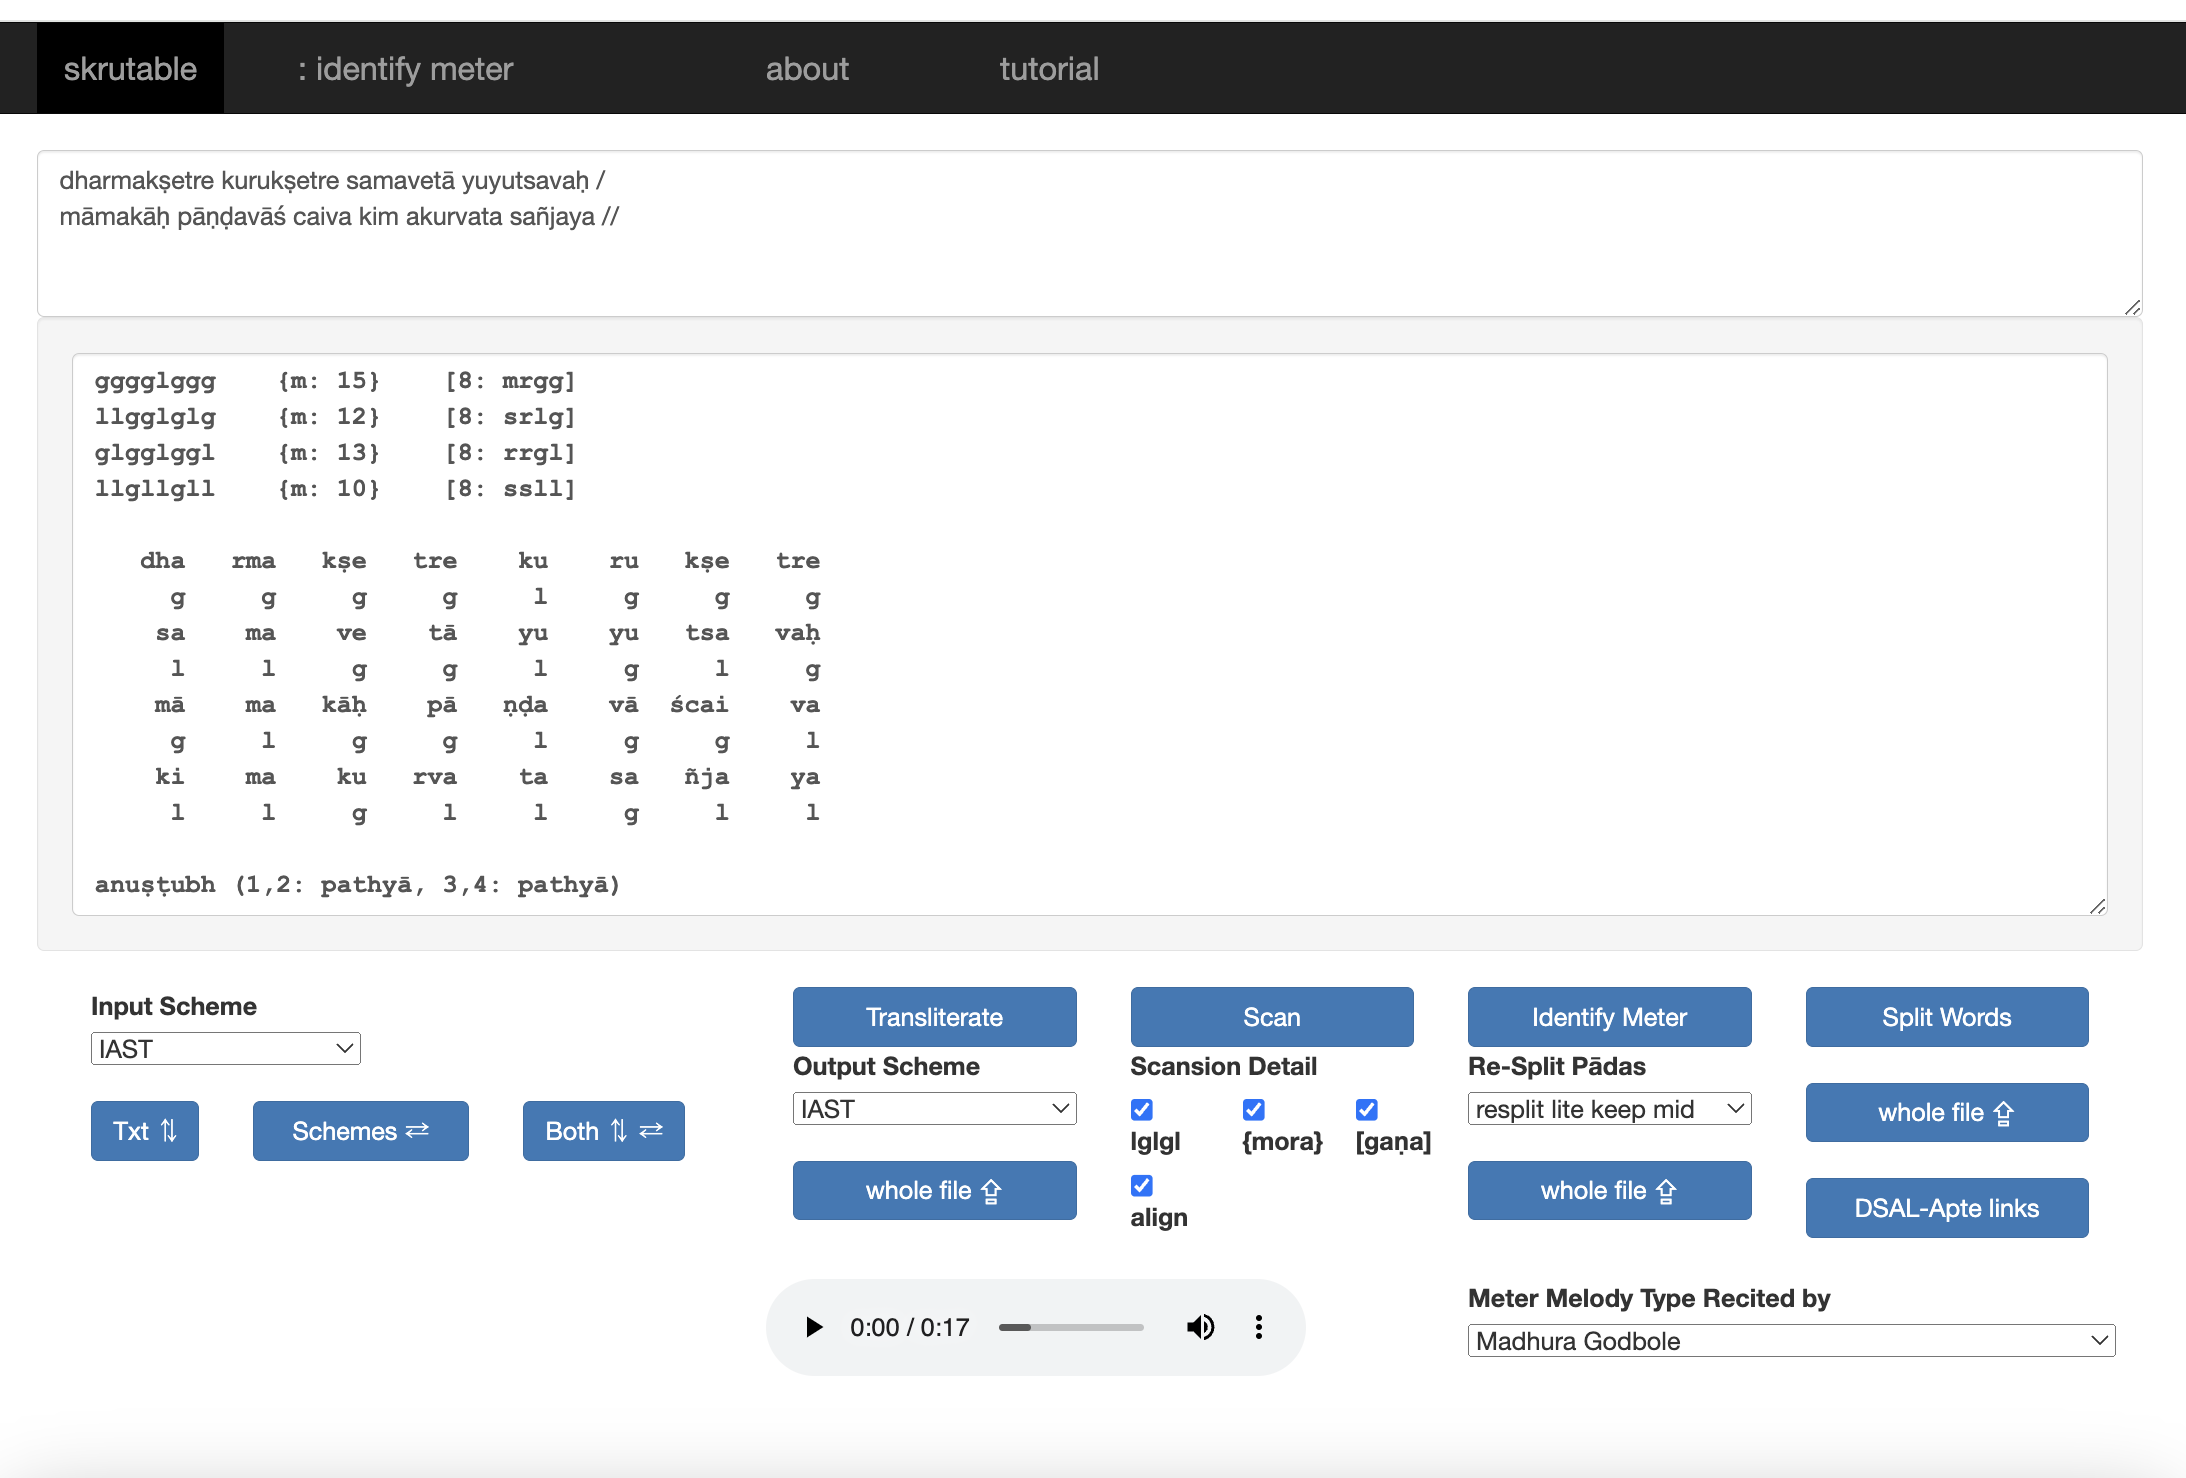Image resolution: width=2186 pixels, height=1478 pixels.
Task: Go to the tutorial page
Action: 1048,69
